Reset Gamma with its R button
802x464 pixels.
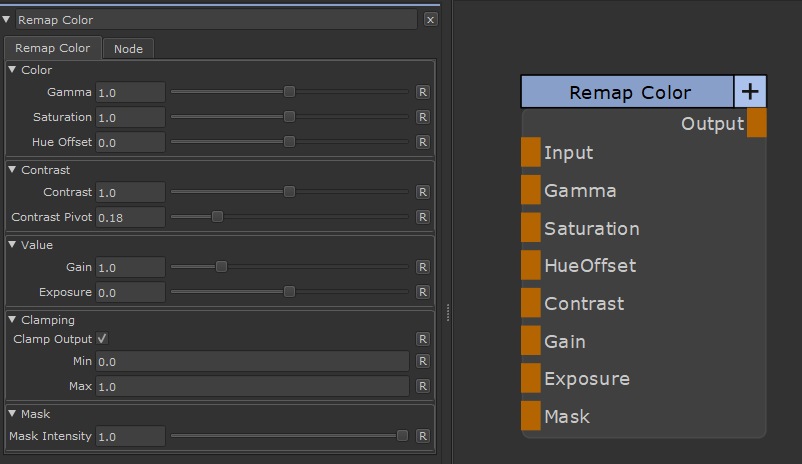(x=423, y=92)
